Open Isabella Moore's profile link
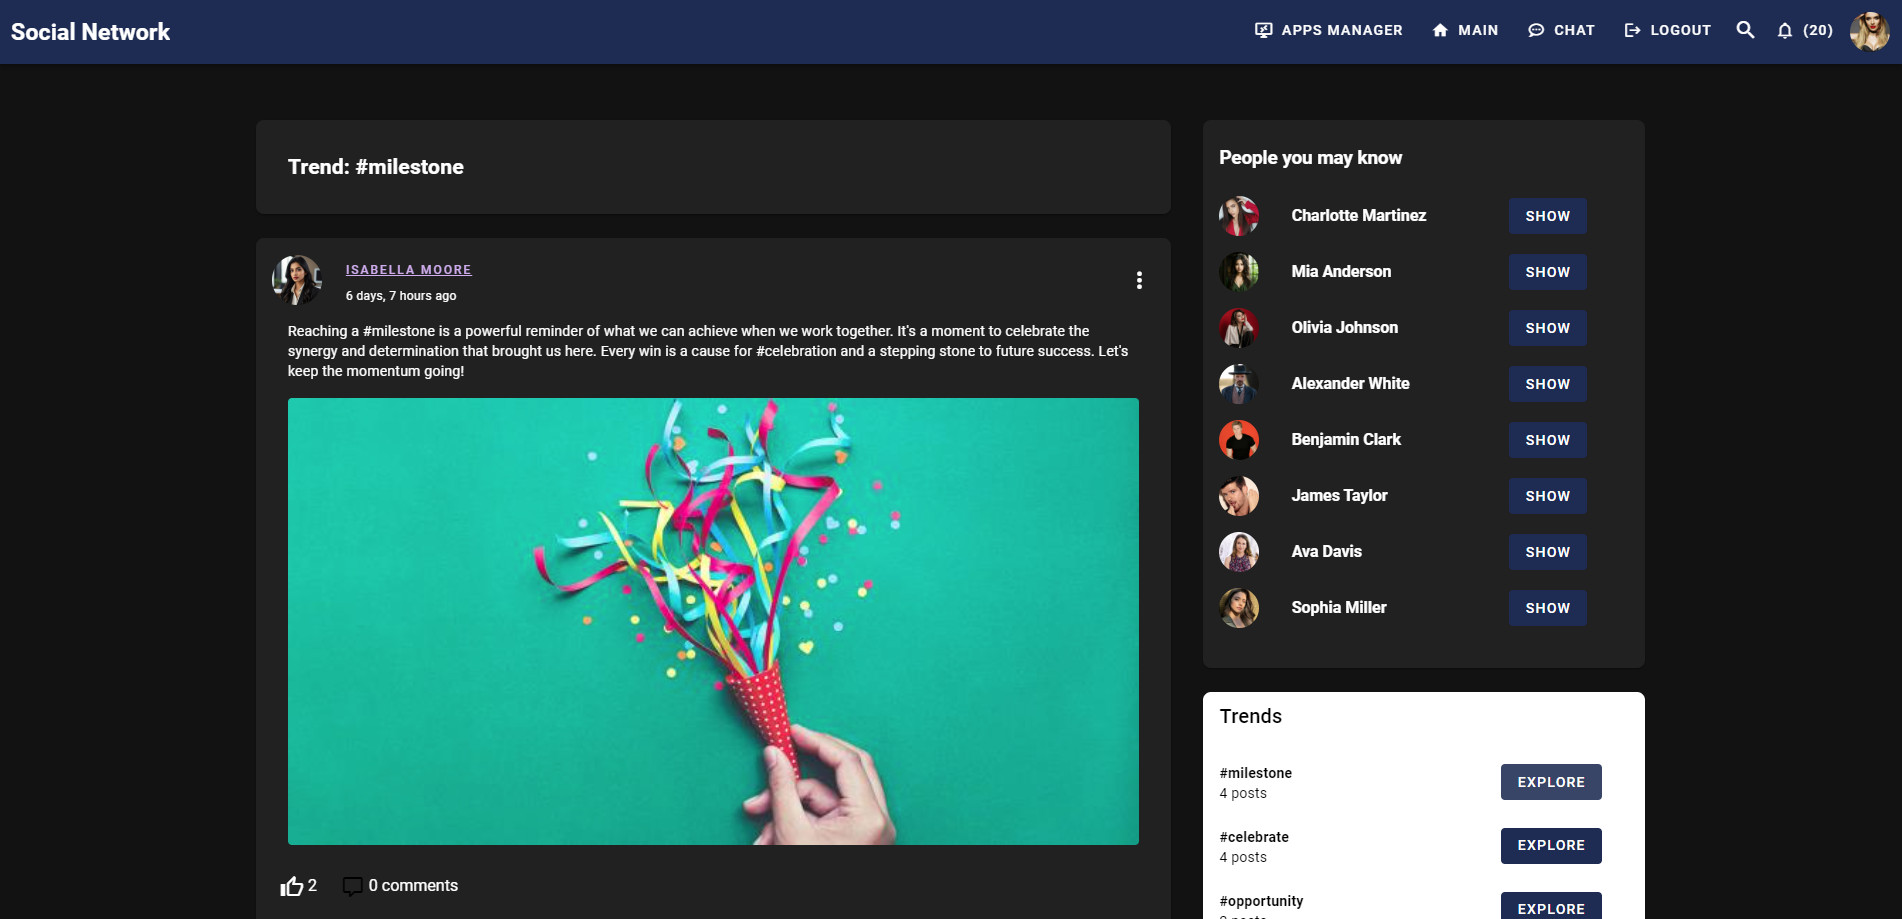Viewport: 1902px width, 919px height. pos(408,269)
